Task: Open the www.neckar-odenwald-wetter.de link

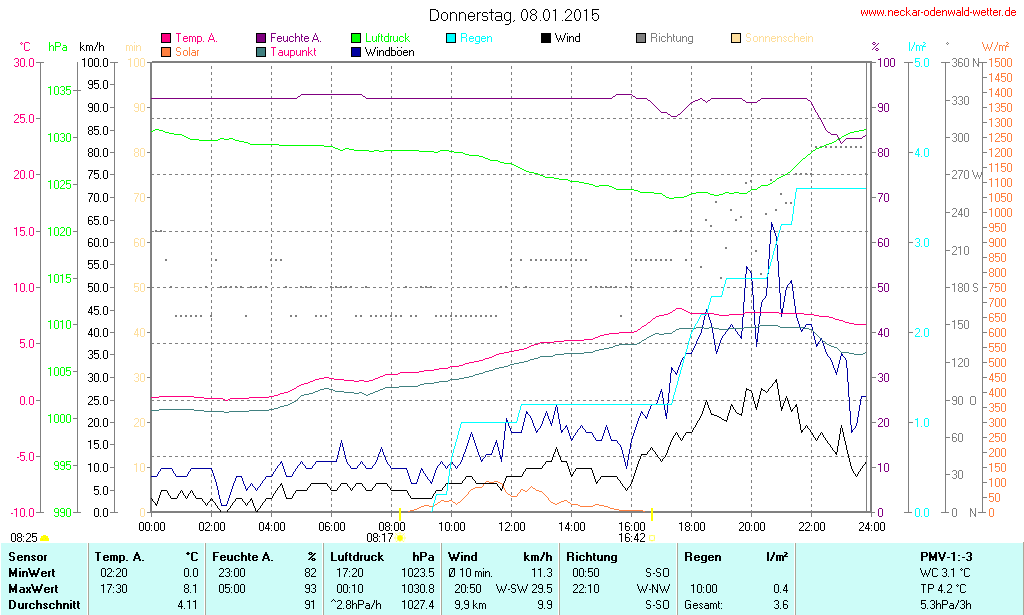Action: coord(938,13)
